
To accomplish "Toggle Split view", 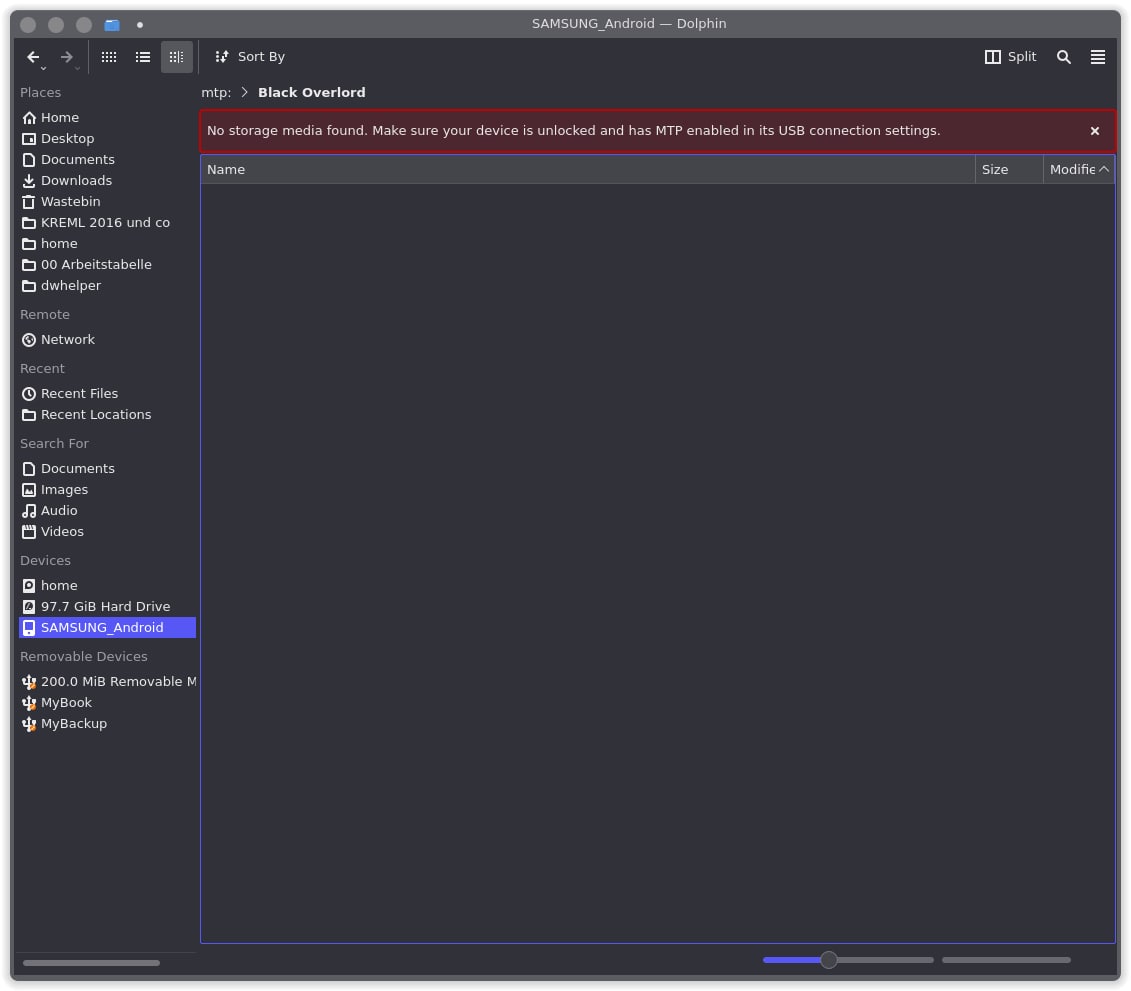I will pos(1010,57).
